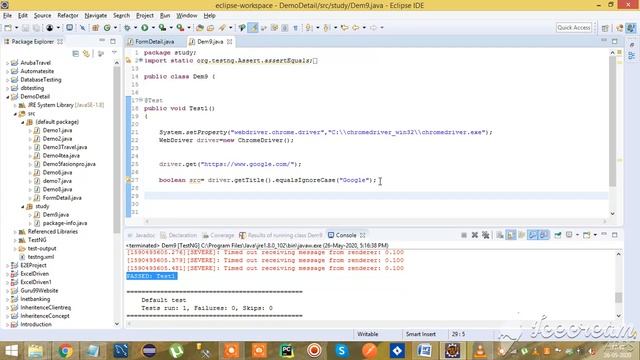640x360 pixels.
Task: Click Remove Launch console X icon
Action: [475, 235]
